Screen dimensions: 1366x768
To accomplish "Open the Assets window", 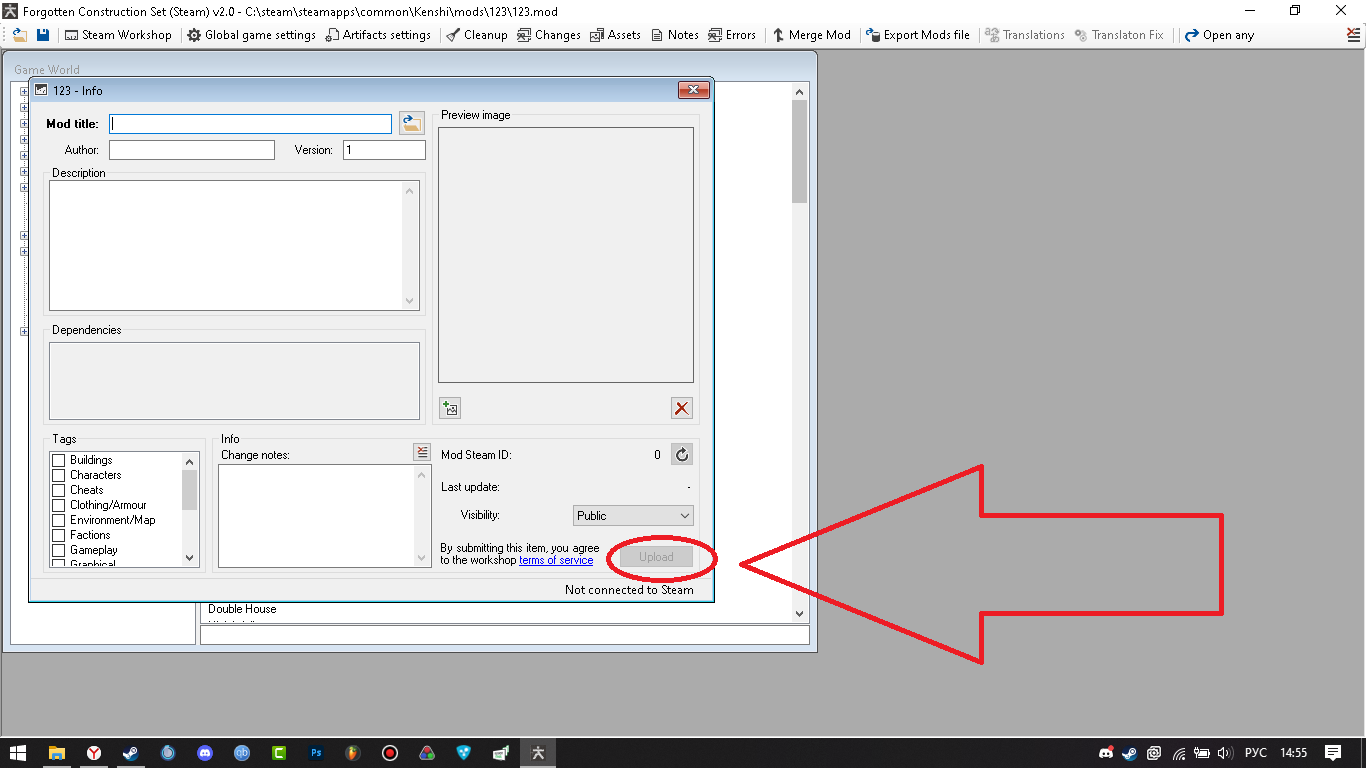I will [615, 35].
